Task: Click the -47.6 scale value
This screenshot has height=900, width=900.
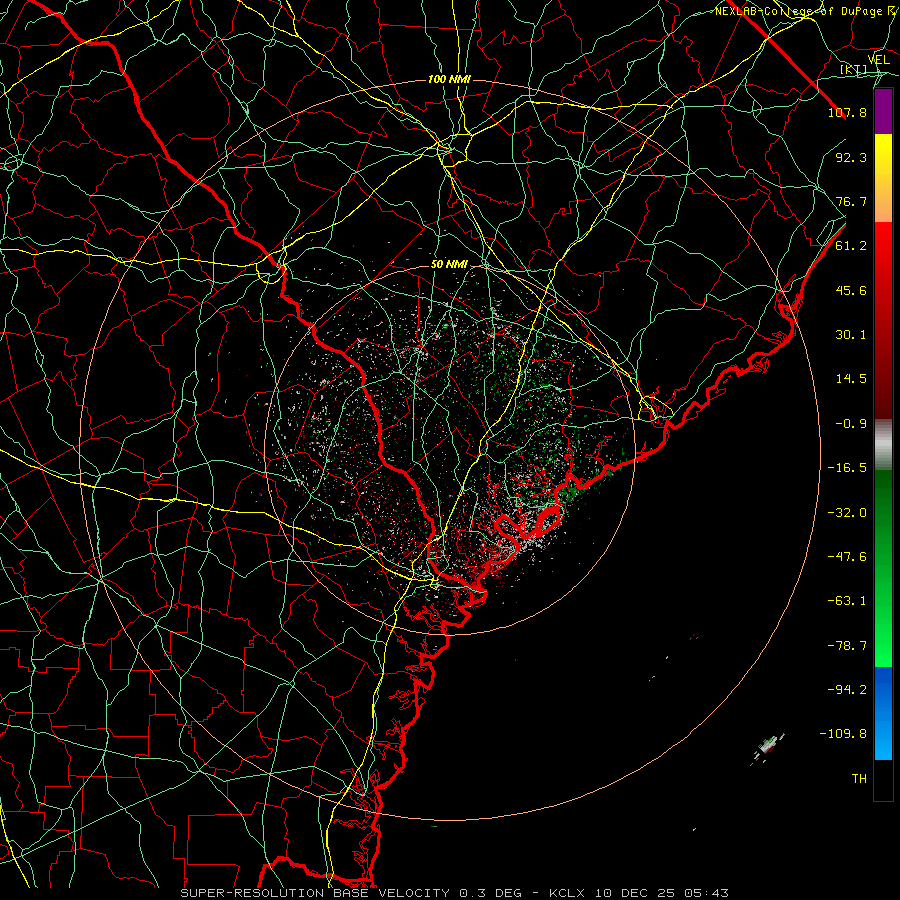Action: [847, 557]
